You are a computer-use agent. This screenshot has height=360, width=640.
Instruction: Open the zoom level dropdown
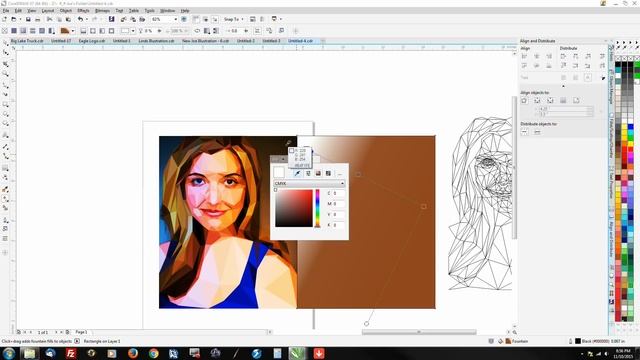pyautogui.click(x=176, y=19)
